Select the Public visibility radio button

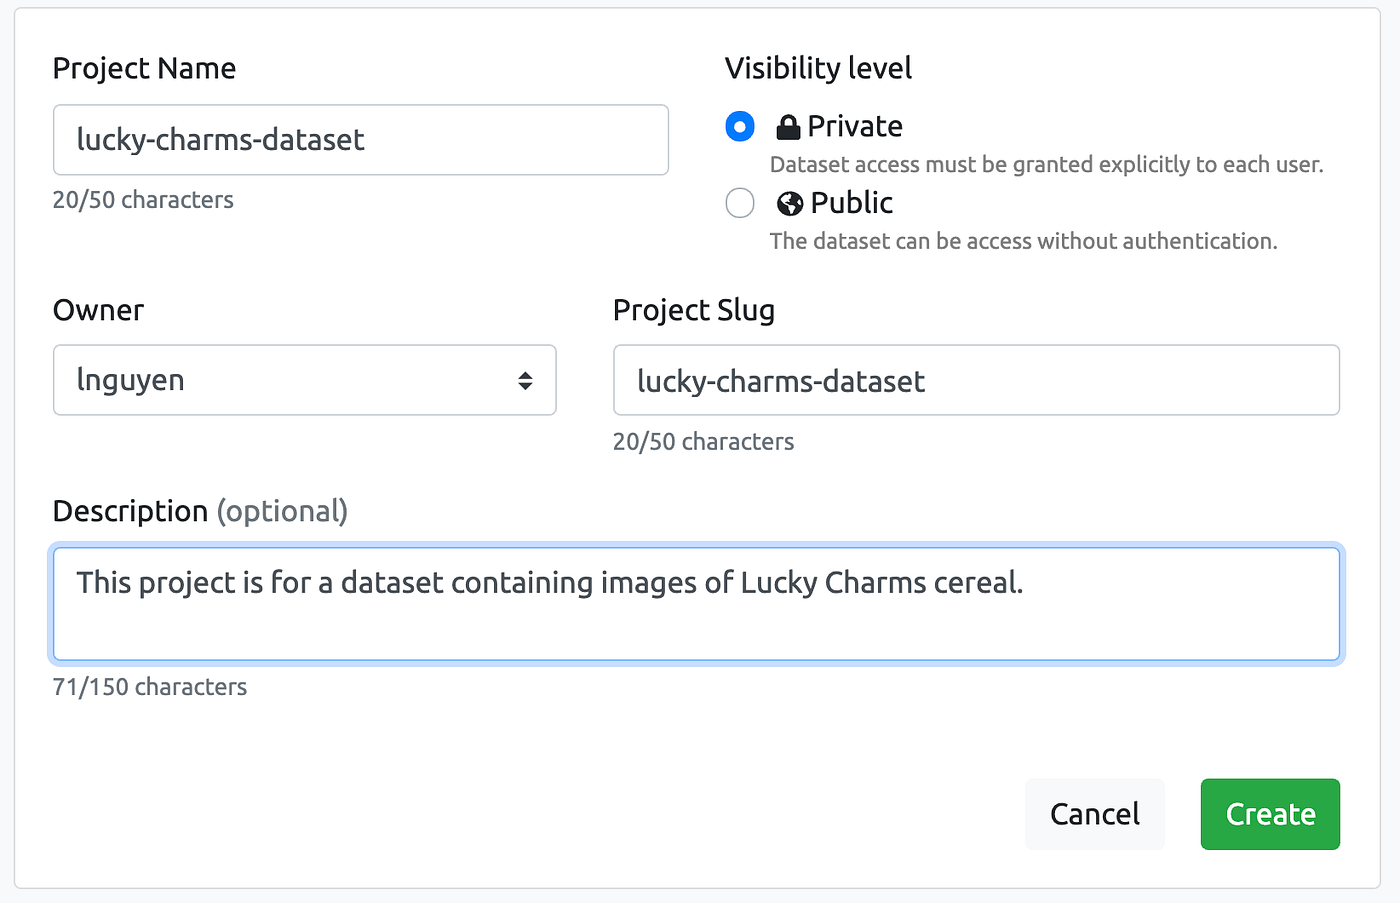pyautogui.click(x=740, y=203)
